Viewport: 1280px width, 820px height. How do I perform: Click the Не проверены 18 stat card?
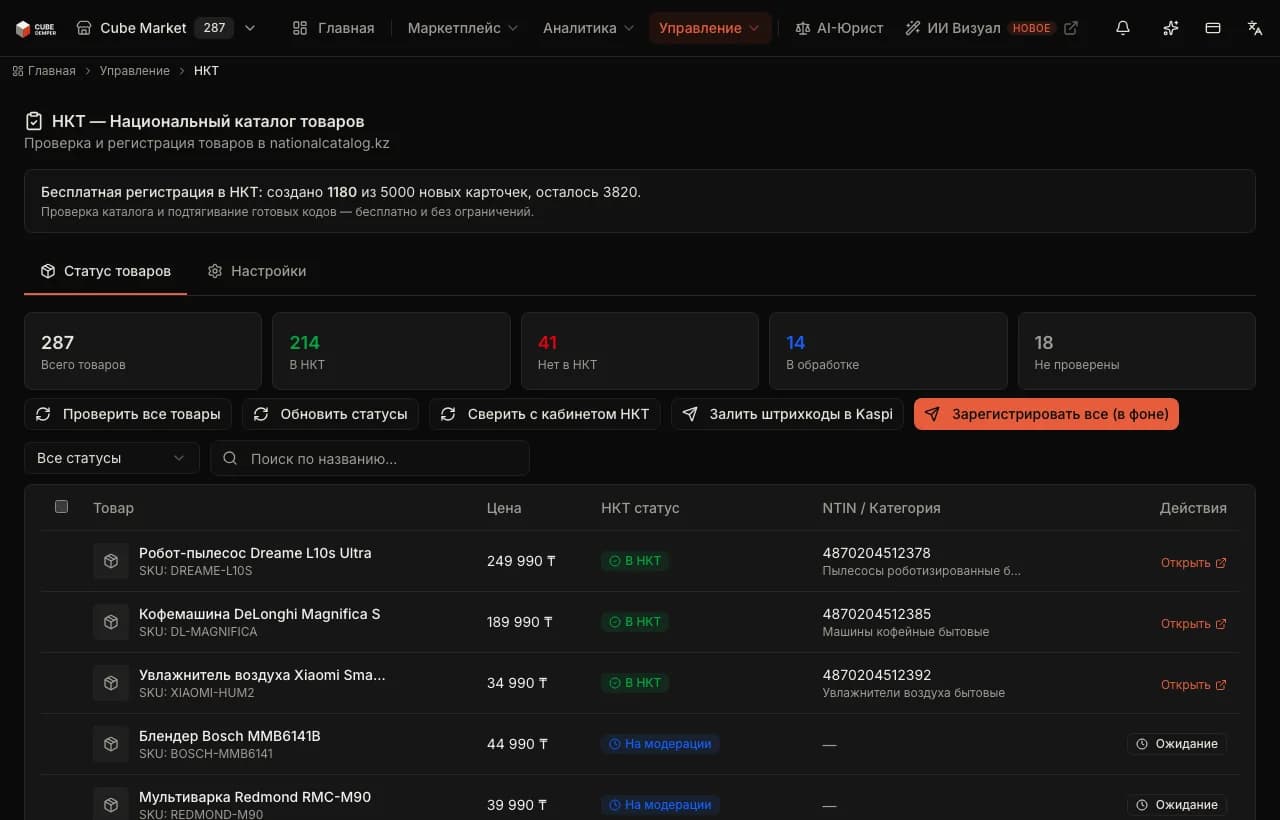[1136, 351]
